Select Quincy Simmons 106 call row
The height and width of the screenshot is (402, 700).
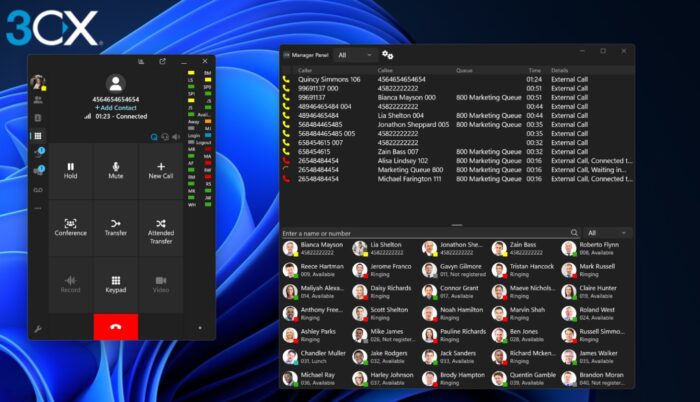(457, 79)
